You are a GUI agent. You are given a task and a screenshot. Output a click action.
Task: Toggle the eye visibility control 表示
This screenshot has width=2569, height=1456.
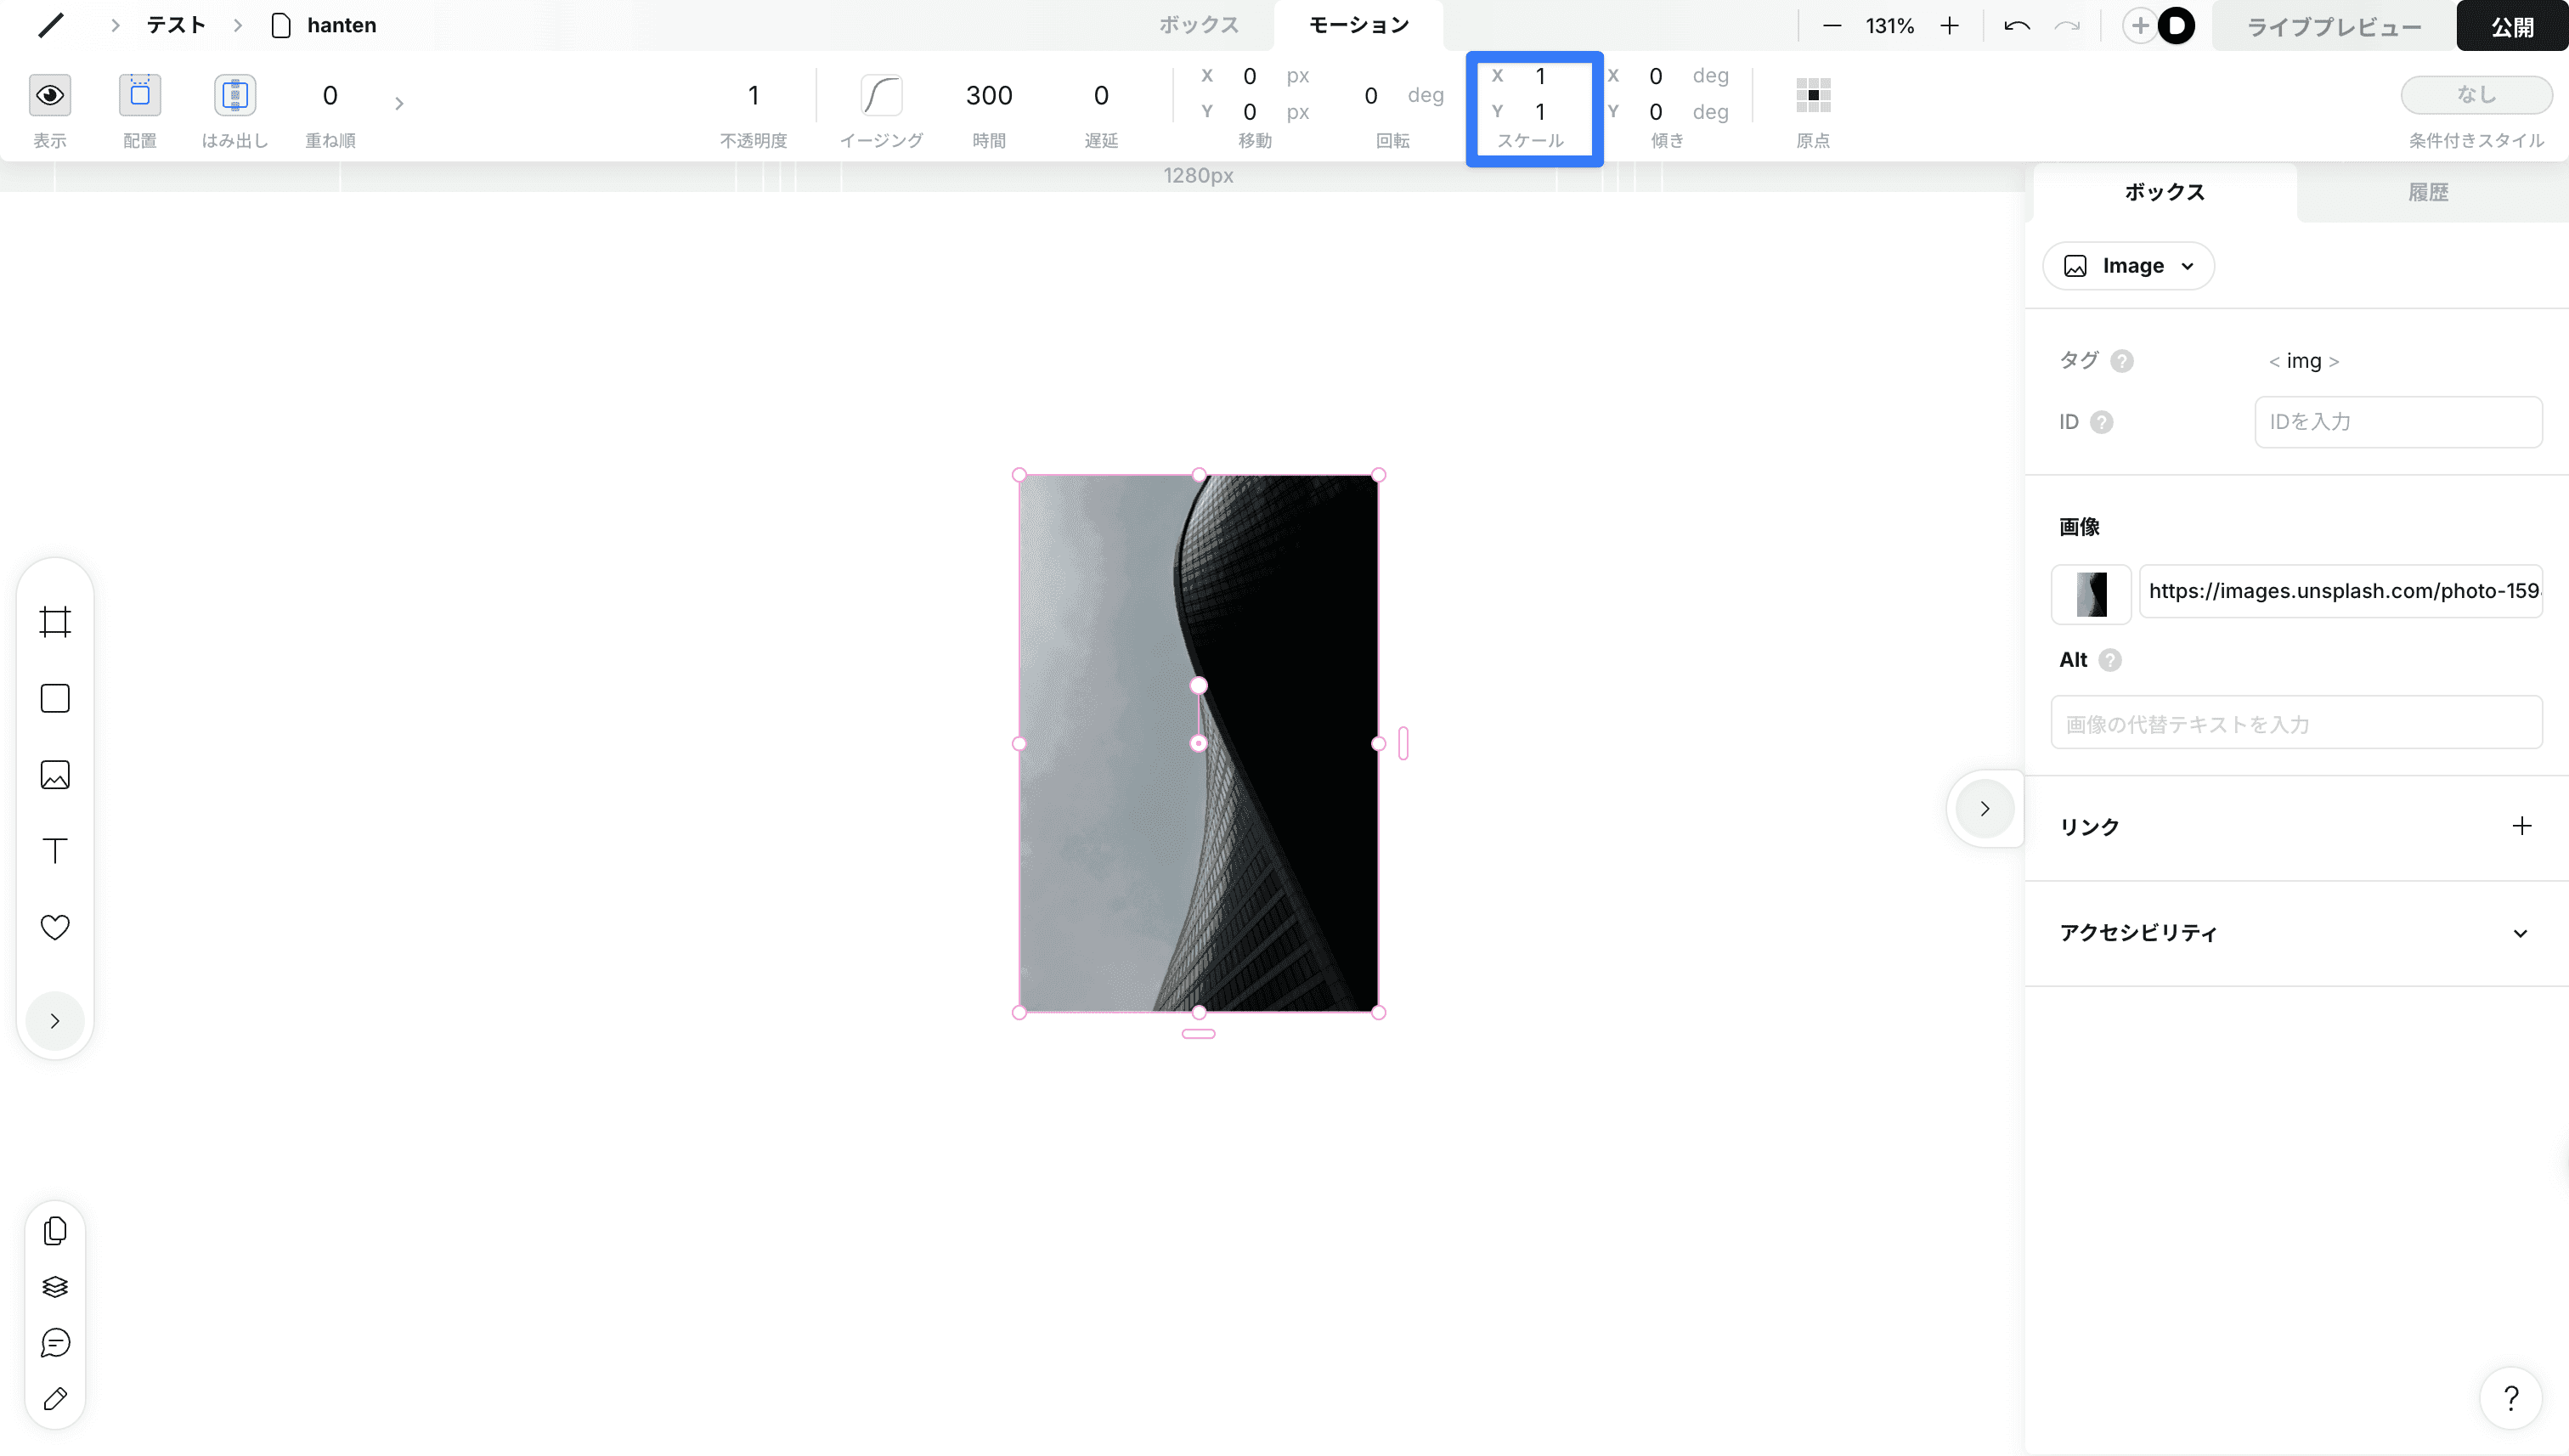point(50,95)
